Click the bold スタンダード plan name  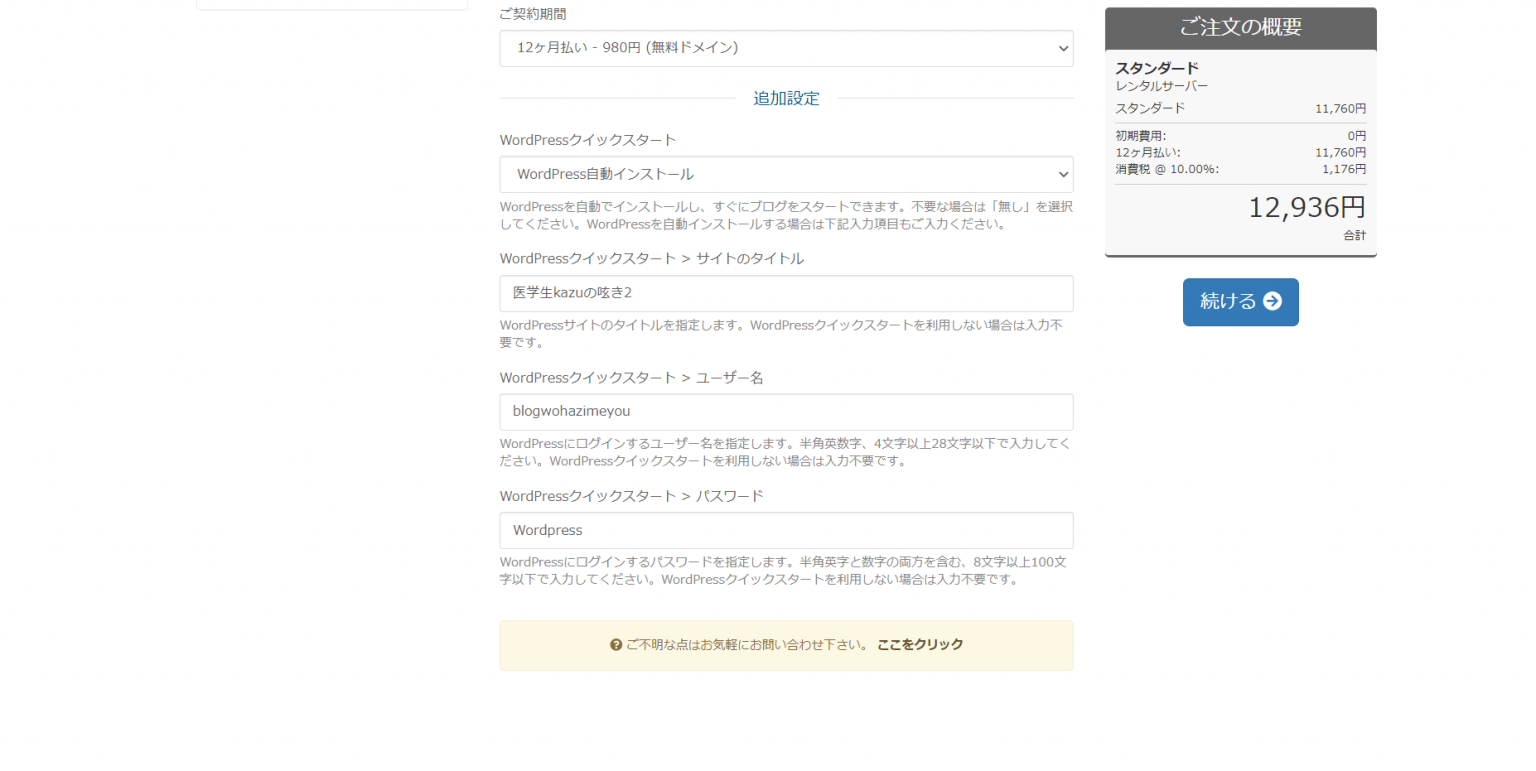click(x=1156, y=68)
